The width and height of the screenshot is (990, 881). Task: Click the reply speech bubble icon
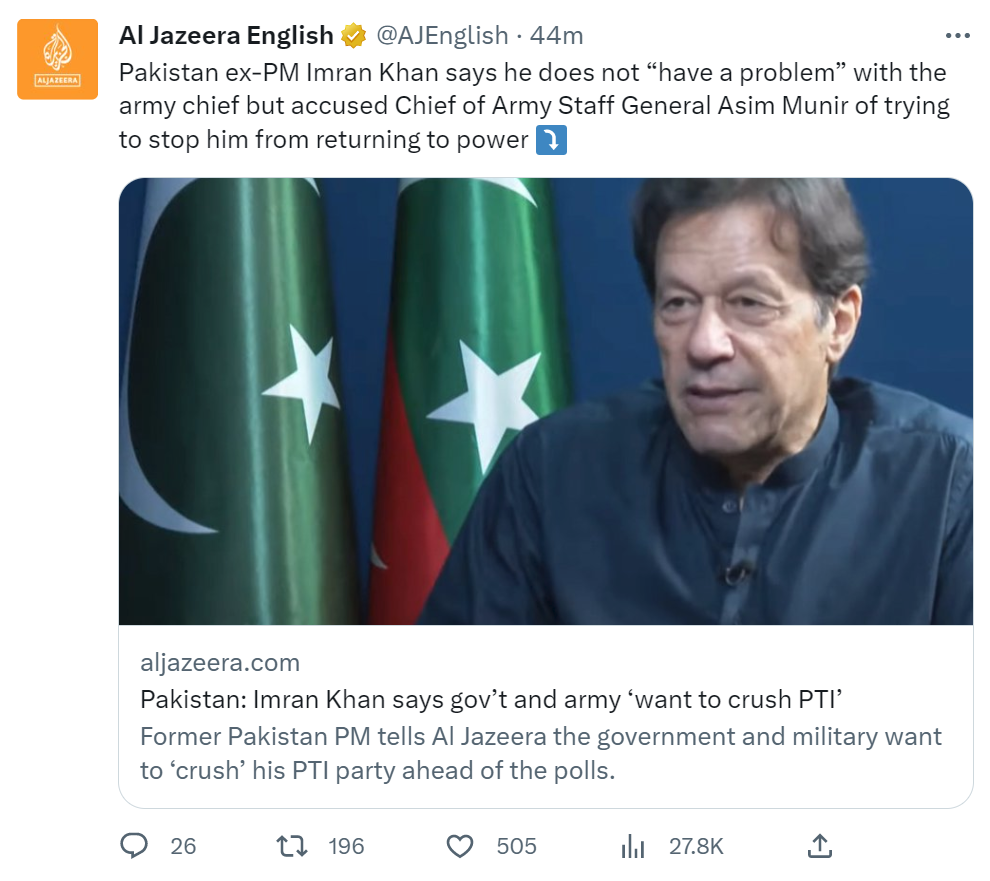134,846
